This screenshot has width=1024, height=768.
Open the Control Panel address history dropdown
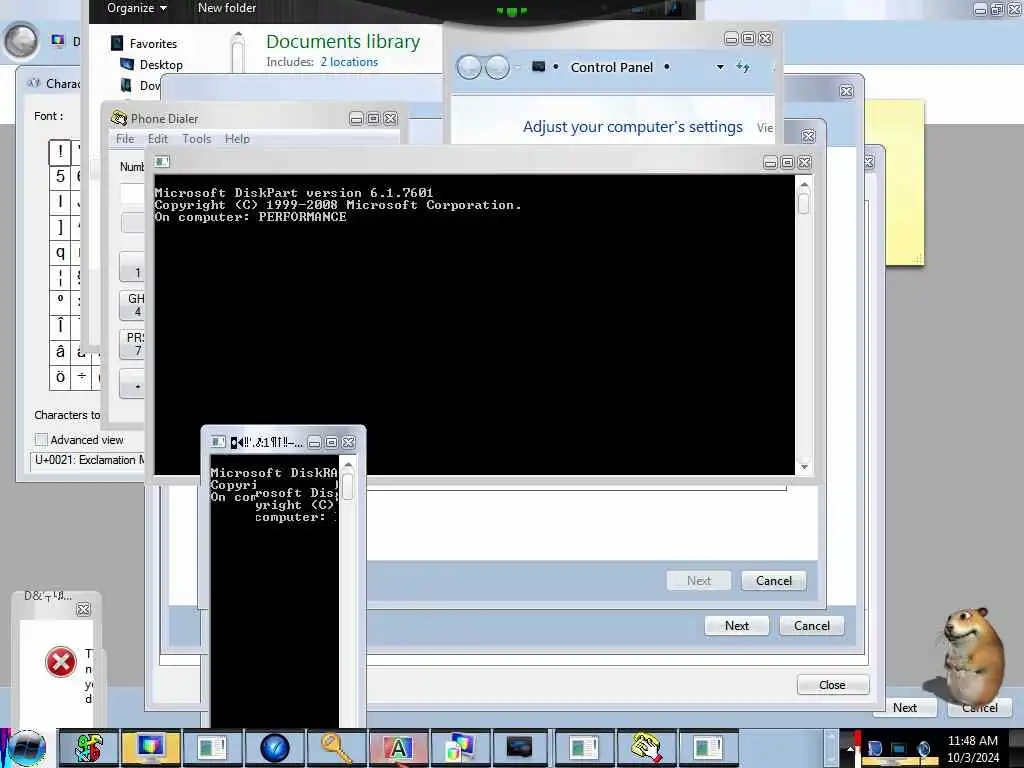720,67
